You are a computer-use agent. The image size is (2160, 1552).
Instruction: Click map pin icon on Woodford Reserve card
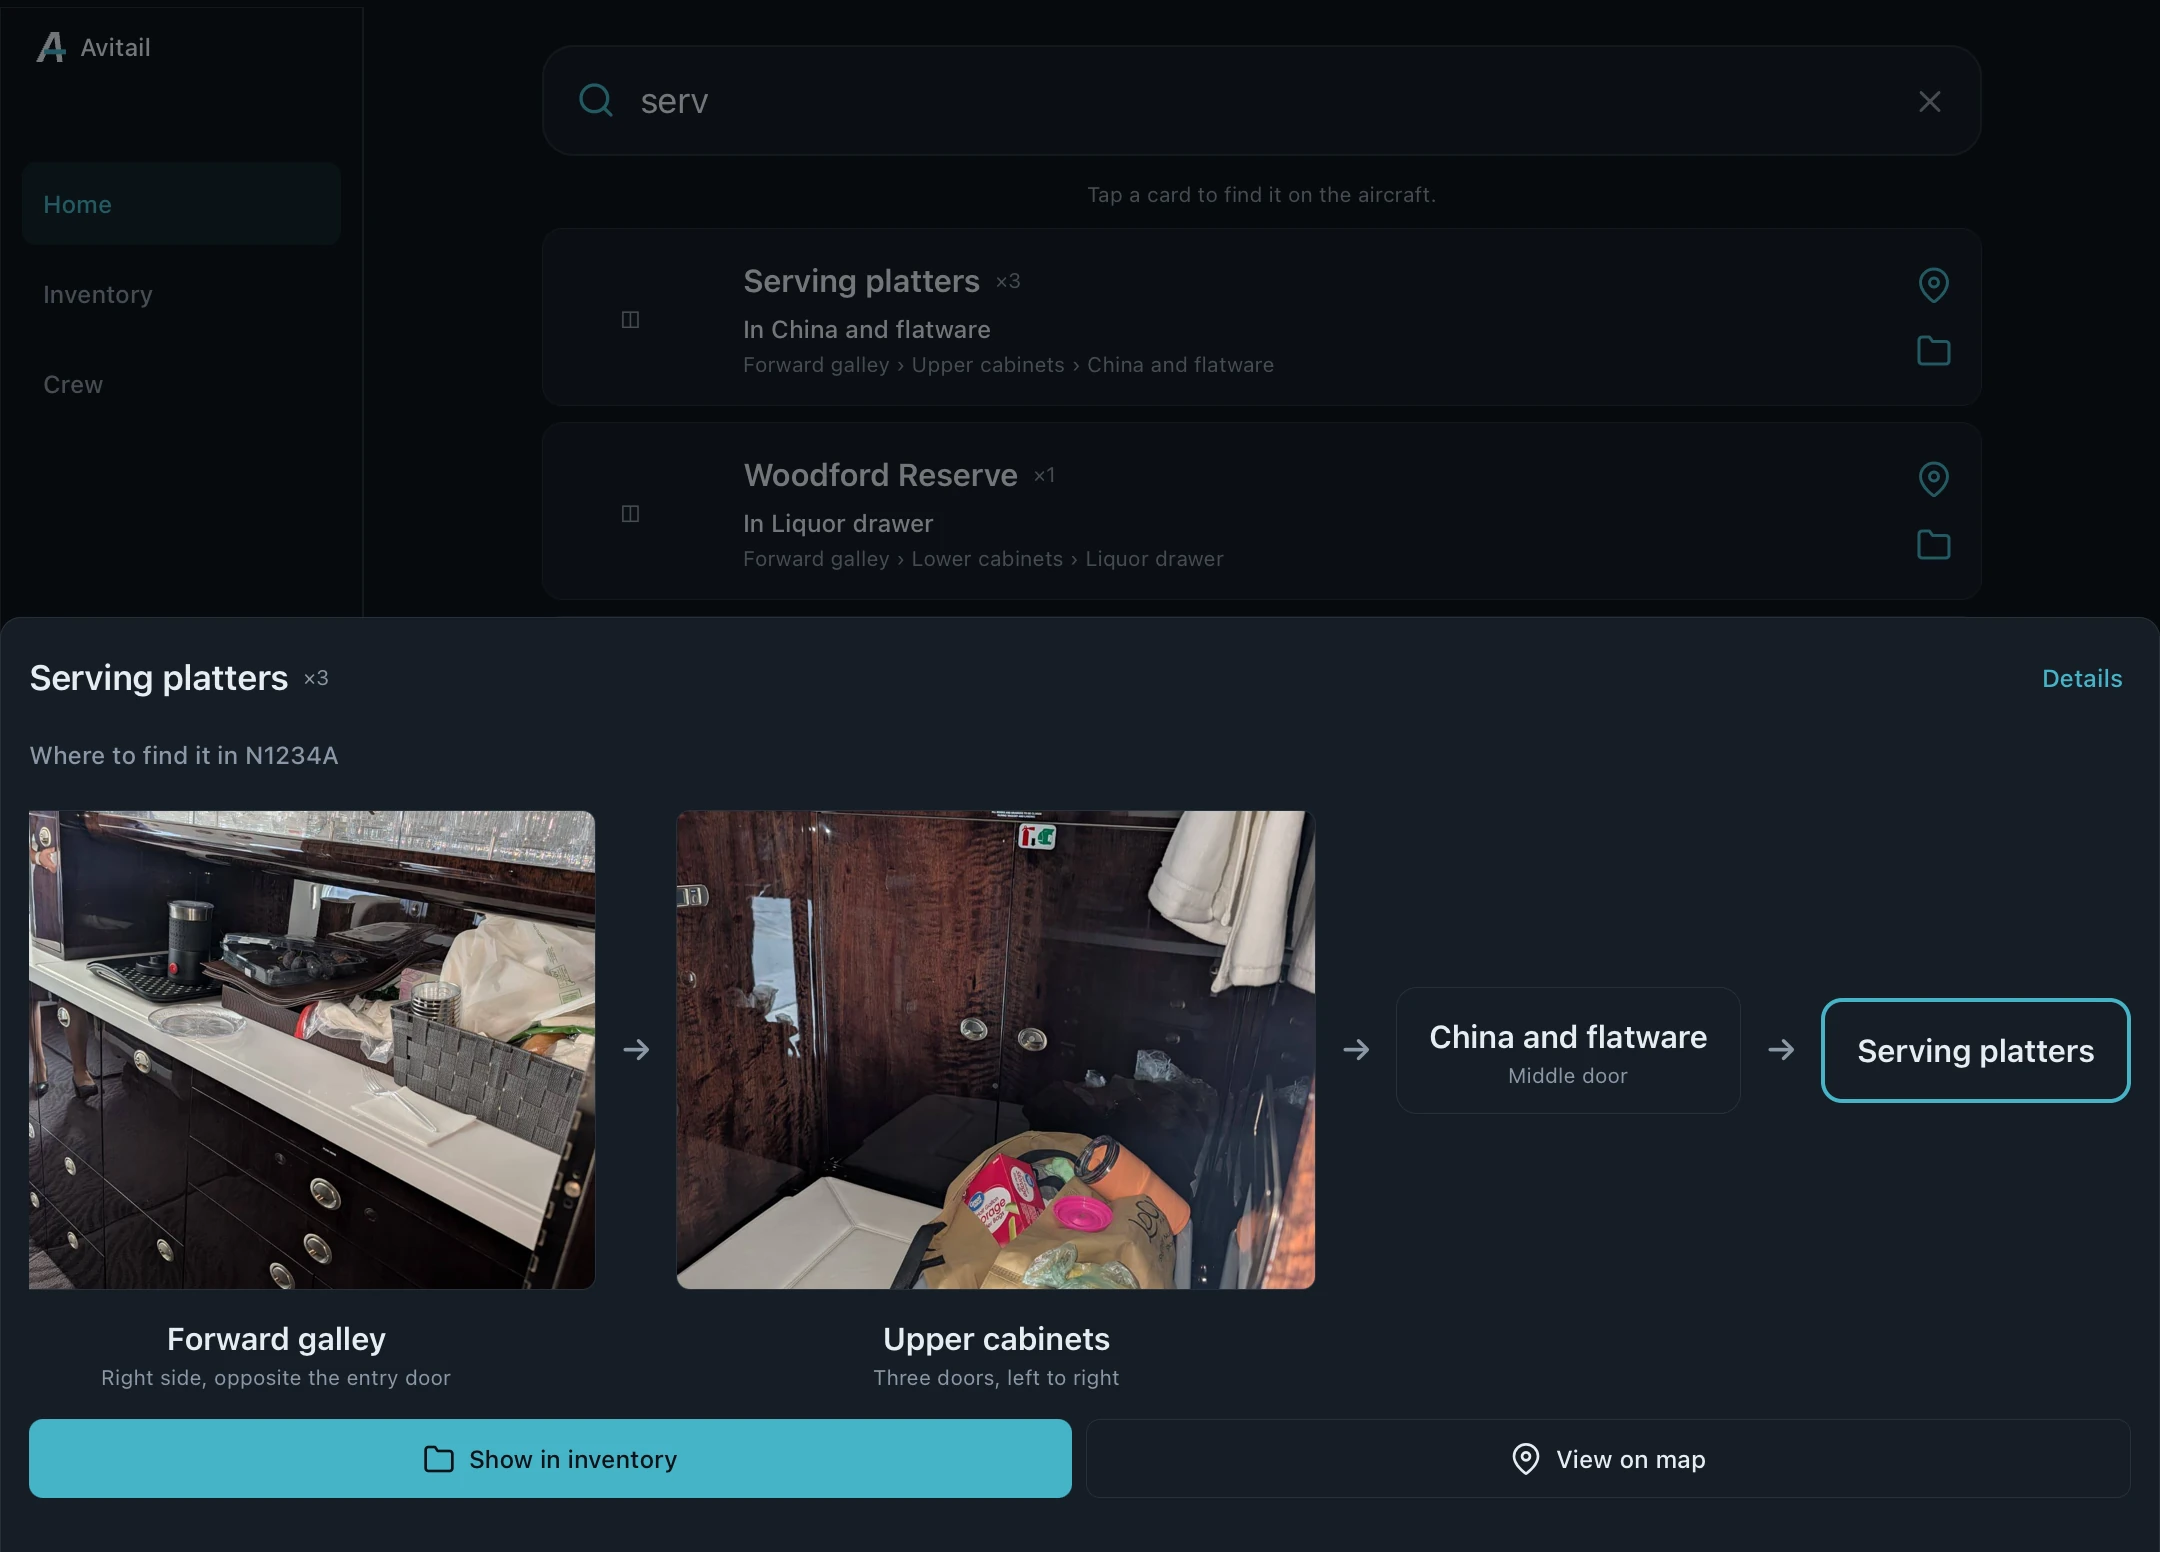[1933, 479]
